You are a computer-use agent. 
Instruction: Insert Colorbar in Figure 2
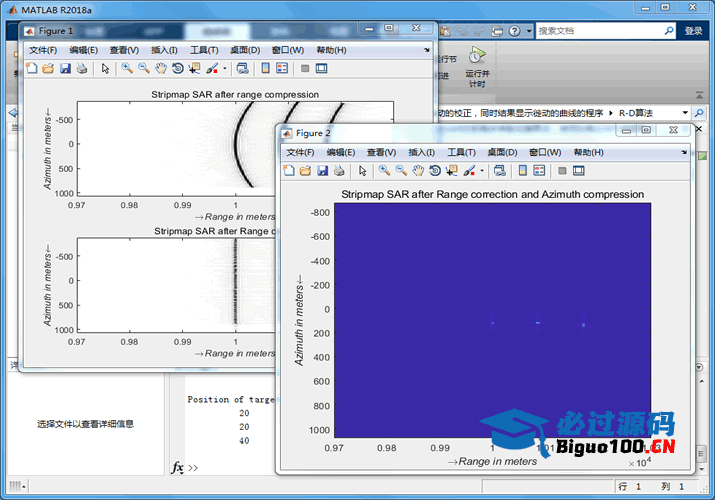tap(523, 171)
